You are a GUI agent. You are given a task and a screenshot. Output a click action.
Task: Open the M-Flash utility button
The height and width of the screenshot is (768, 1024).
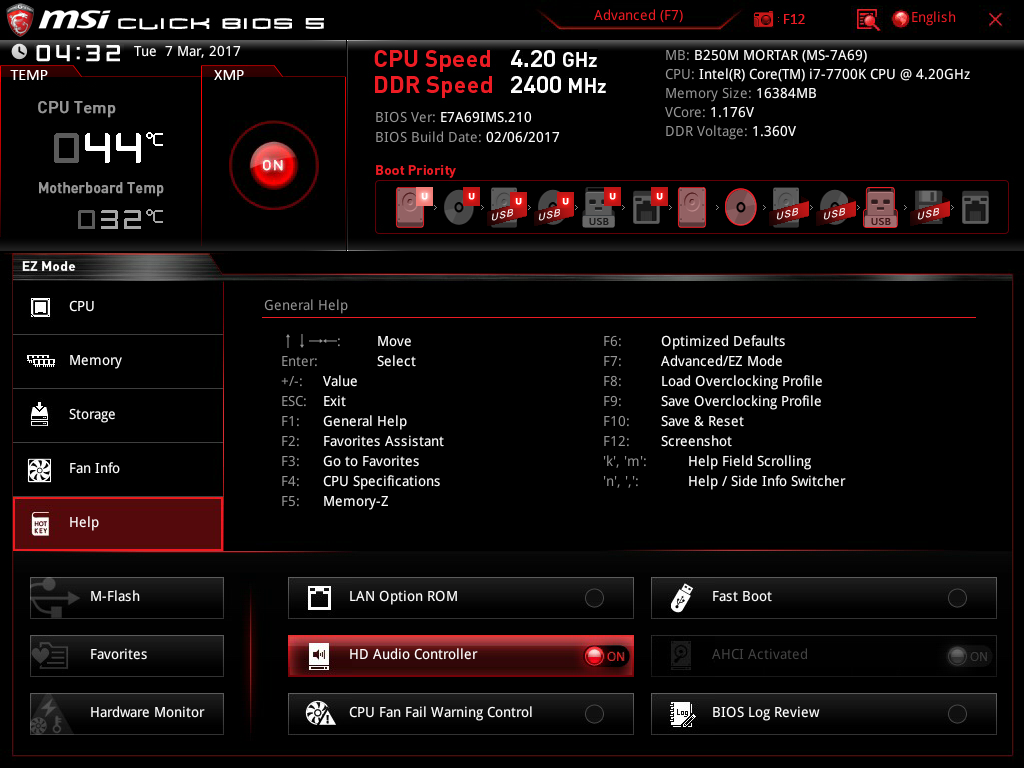click(x=127, y=597)
